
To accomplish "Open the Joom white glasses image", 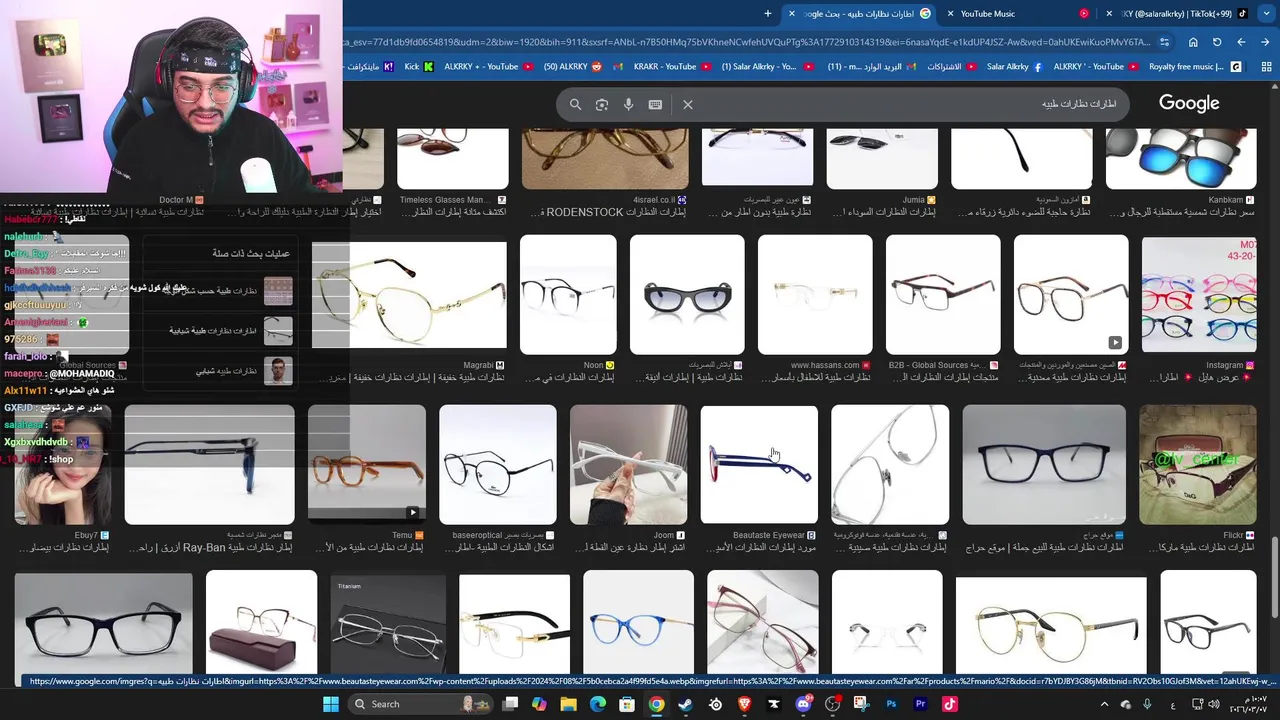I will pos(628,465).
